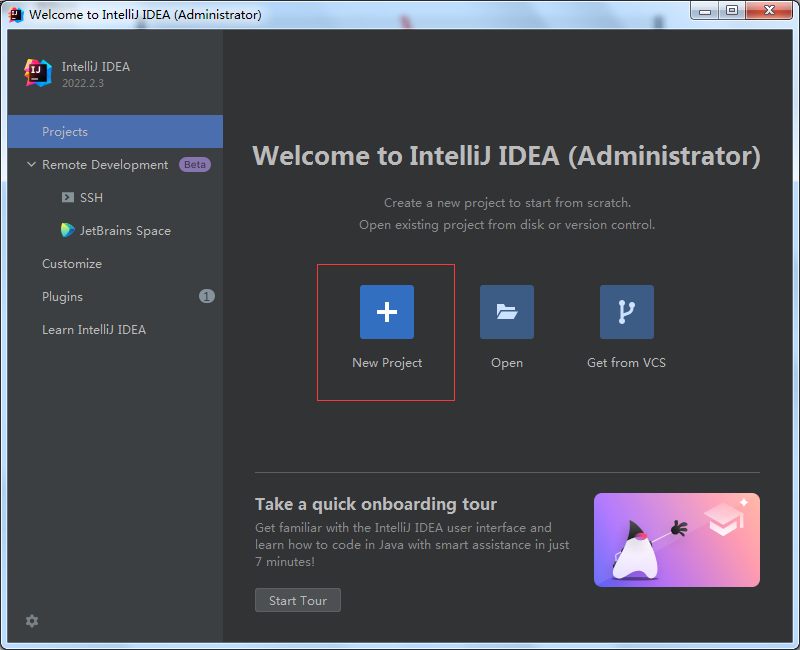This screenshot has height=650, width=800.
Task: Click the Open label text
Action: (507, 363)
